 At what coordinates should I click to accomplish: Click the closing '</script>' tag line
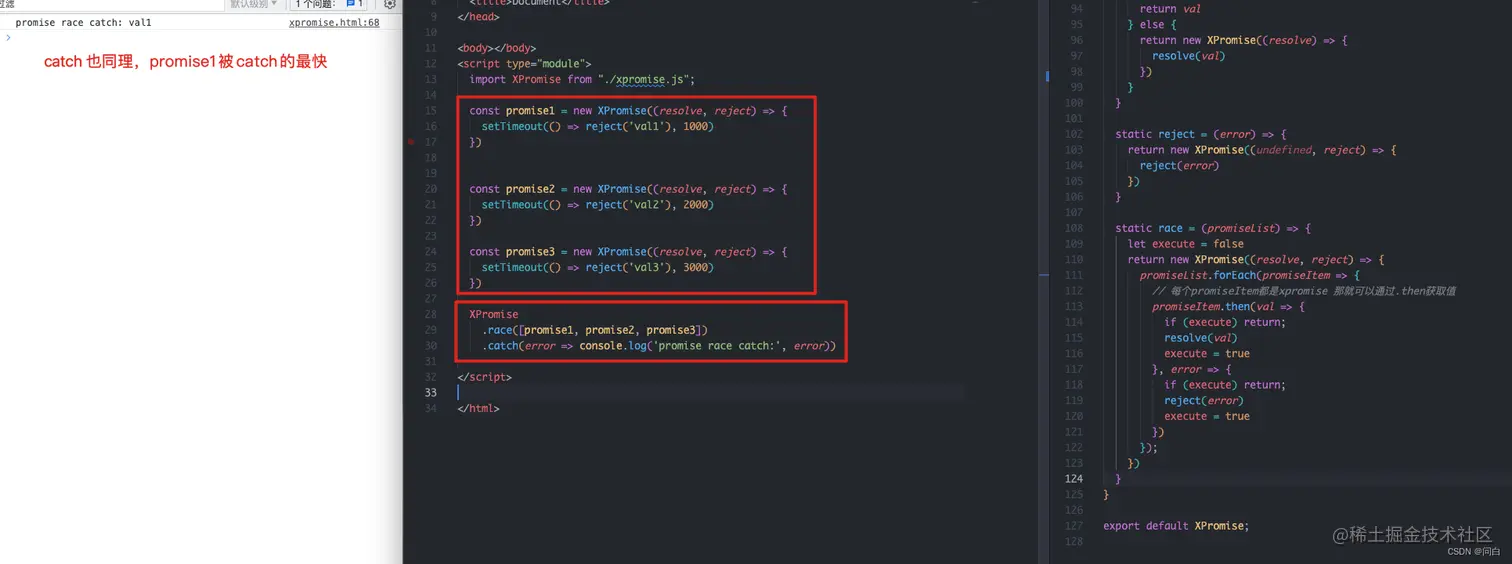pyautogui.click(x=484, y=377)
